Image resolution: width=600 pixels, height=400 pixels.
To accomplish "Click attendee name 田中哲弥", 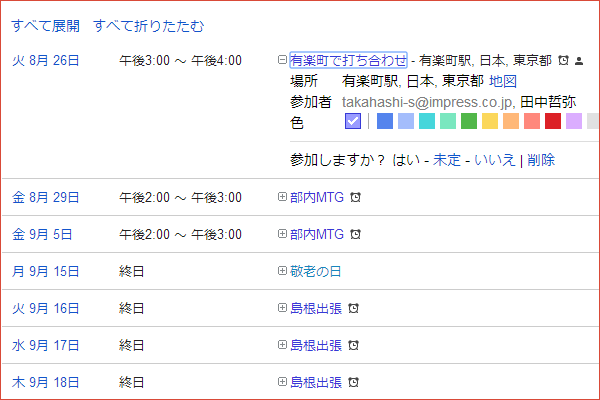I will point(548,102).
